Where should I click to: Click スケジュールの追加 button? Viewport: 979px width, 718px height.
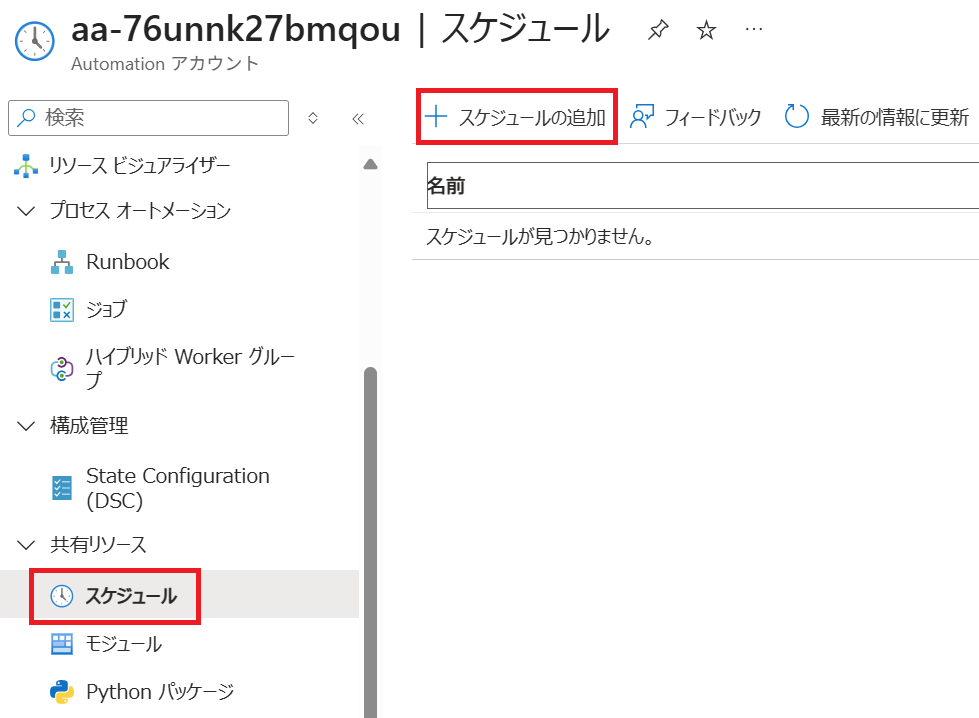pos(516,117)
